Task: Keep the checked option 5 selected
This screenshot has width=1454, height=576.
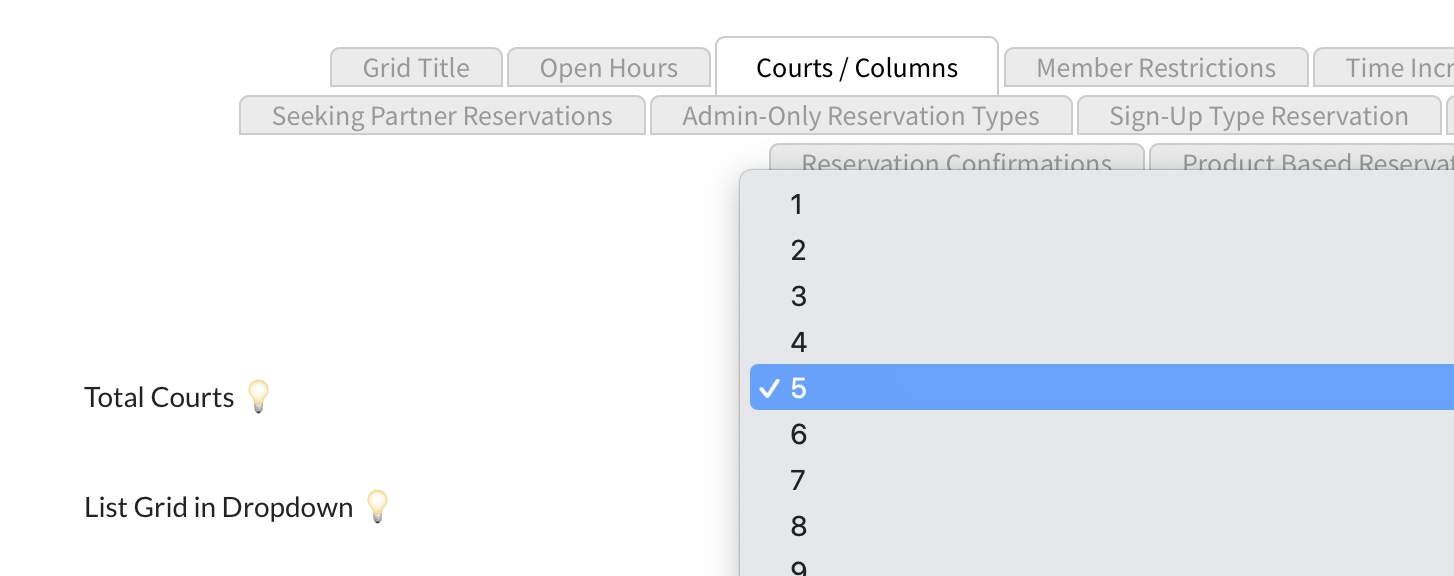Action: [797, 388]
